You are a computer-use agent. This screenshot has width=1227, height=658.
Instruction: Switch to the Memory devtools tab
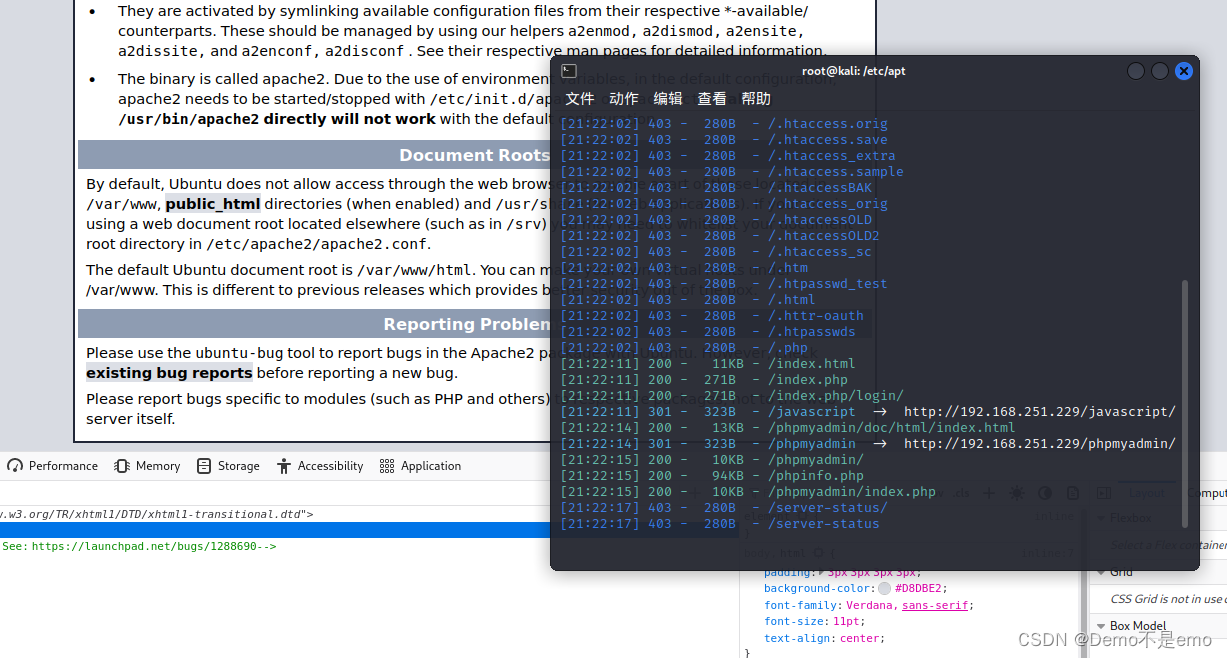coord(147,466)
